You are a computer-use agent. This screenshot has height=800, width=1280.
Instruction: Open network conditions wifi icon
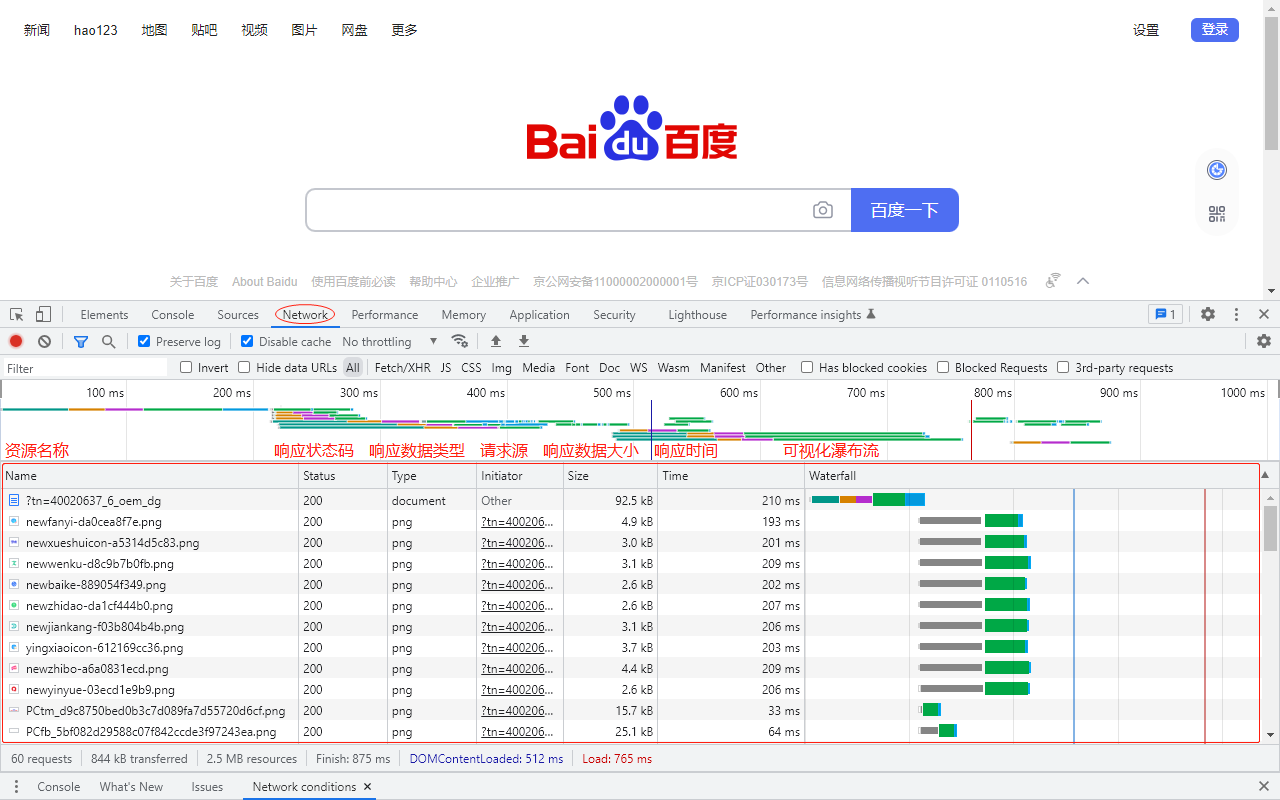coord(460,341)
